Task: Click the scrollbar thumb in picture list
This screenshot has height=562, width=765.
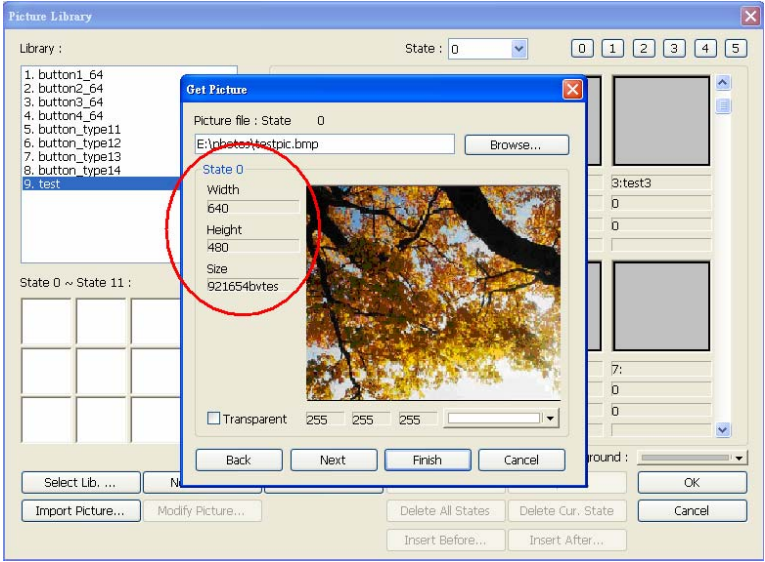Action: pyautogui.click(x=723, y=105)
